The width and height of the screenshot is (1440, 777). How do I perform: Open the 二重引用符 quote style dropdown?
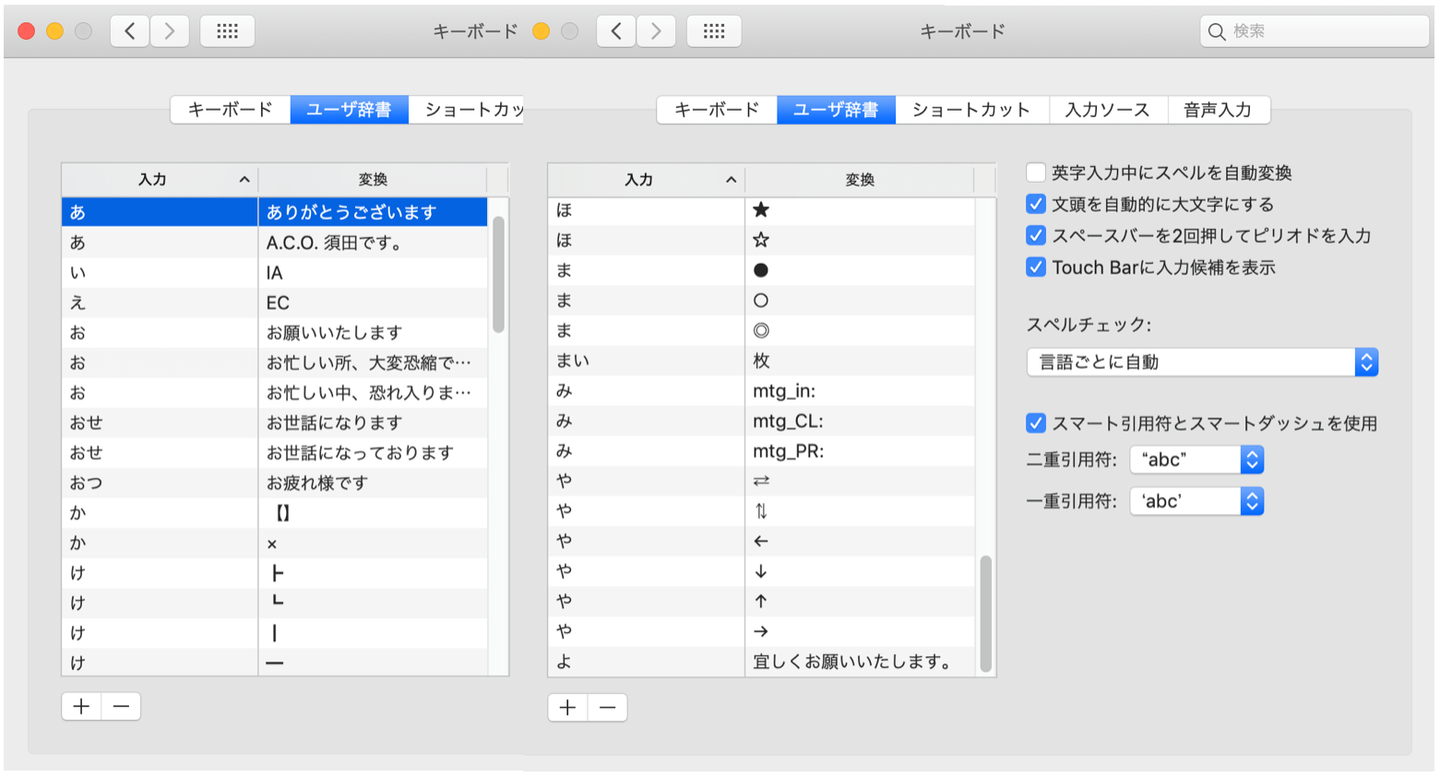tap(1197, 460)
